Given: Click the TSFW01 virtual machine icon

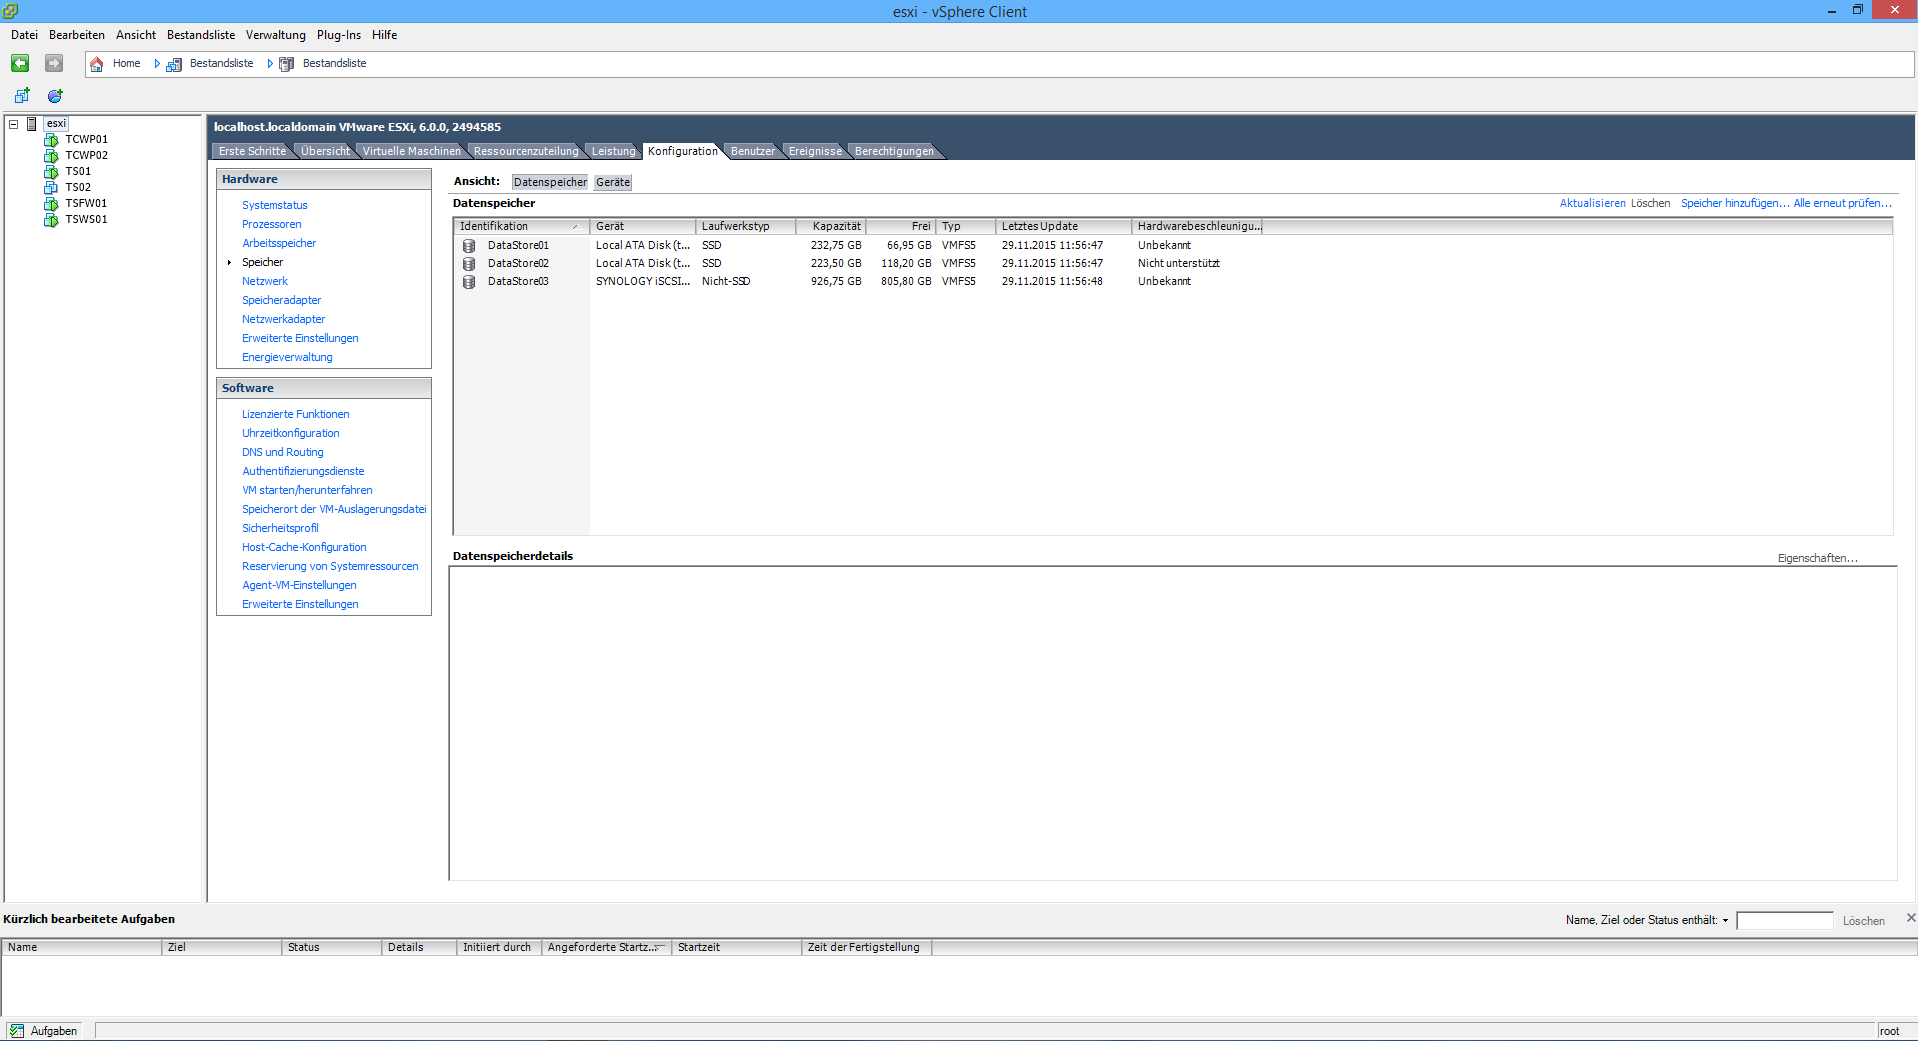Looking at the screenshot, I should tap(51, 204).
